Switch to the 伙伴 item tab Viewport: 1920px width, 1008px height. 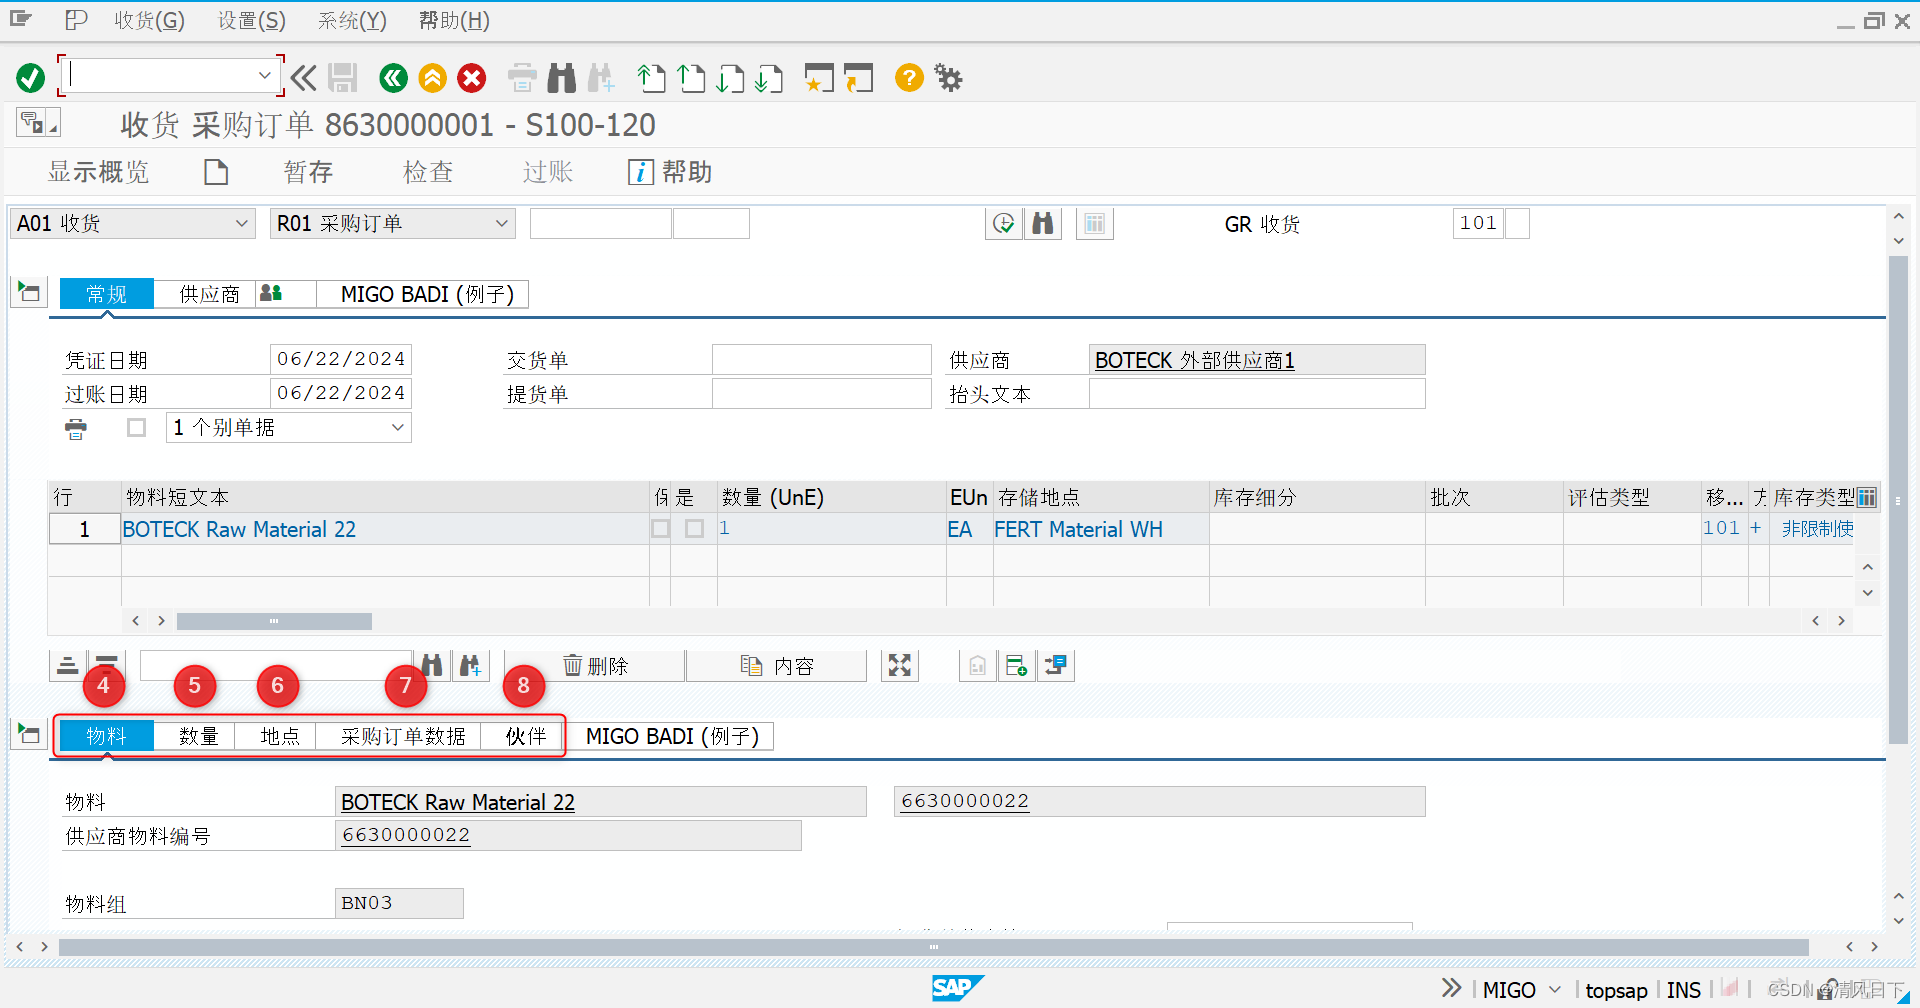coord(525,736)
